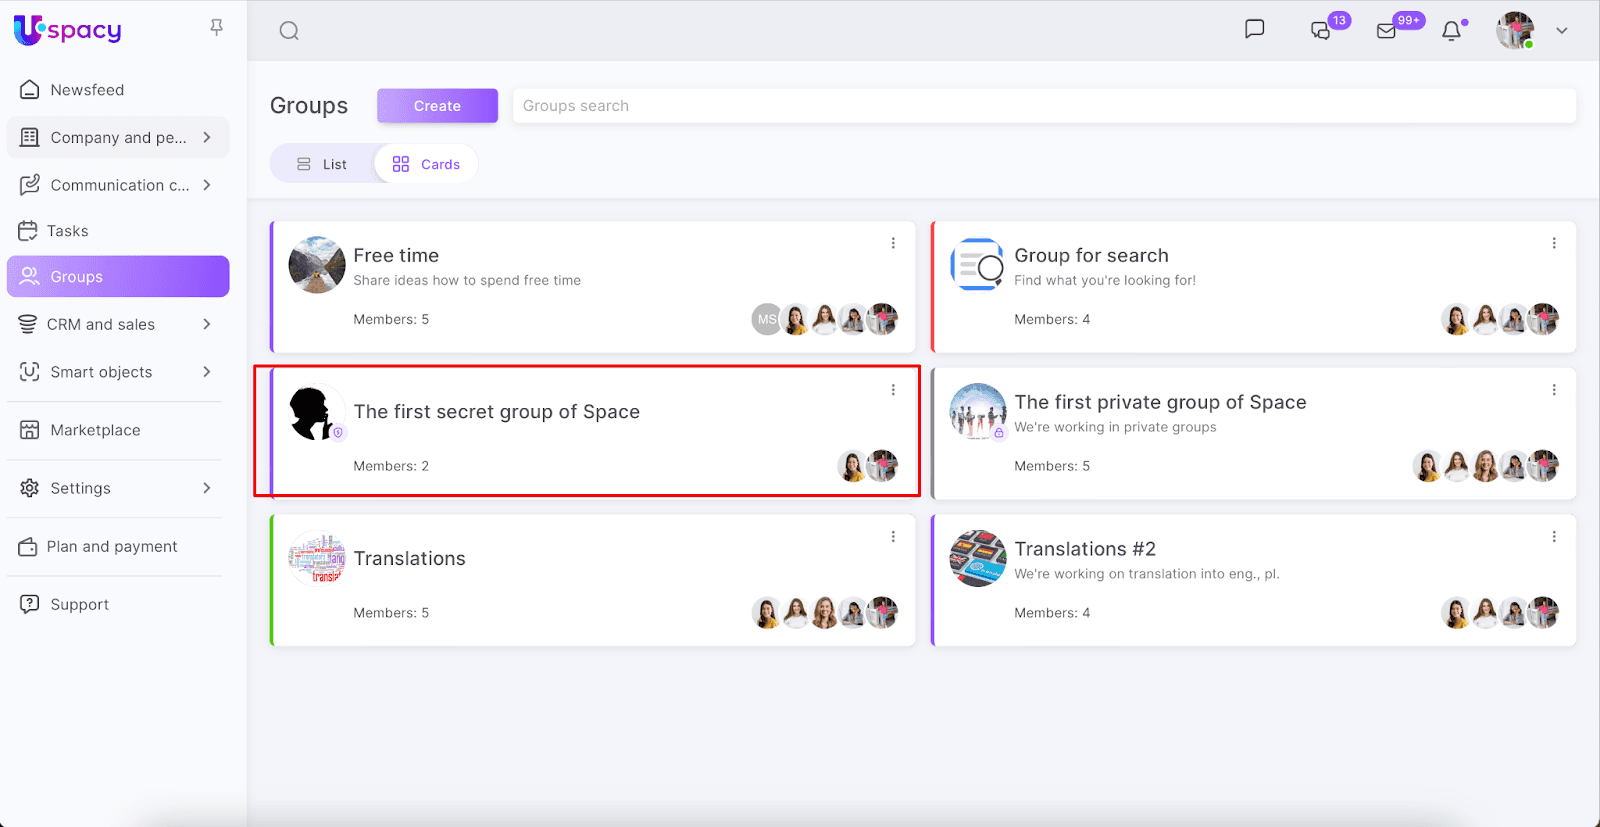The height and width of the screenshot is (827, 1600).
Task: Open the user profile dropdown arrow
Action: 1561,31
